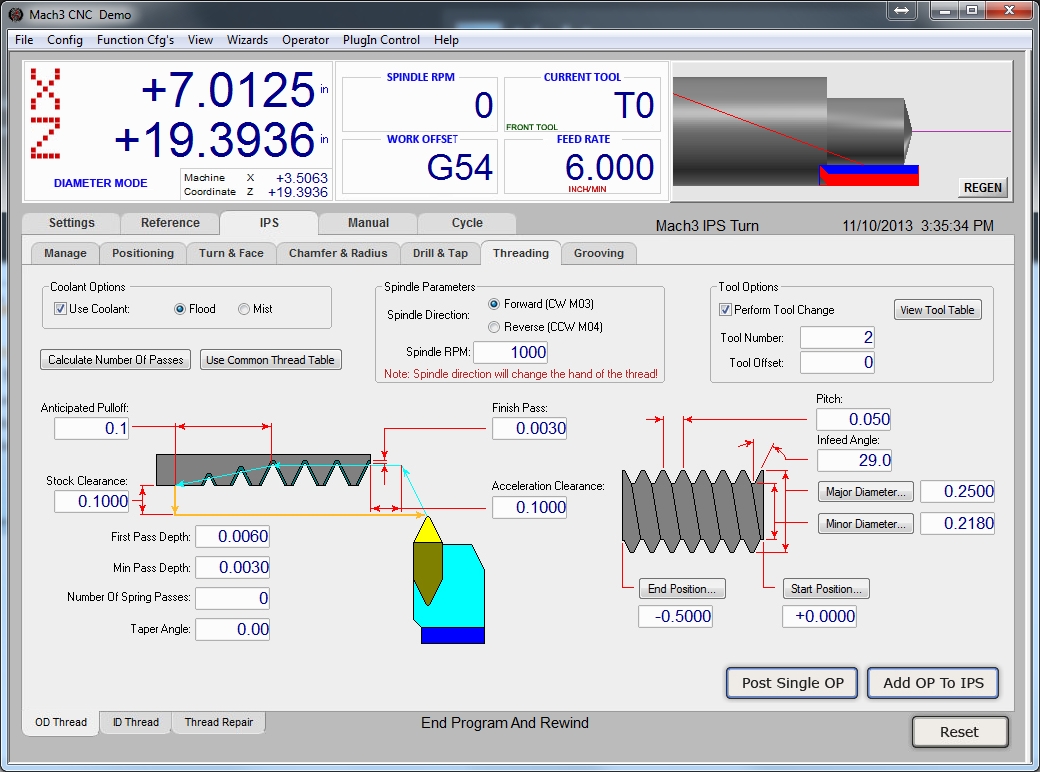This screenshot has height=772, width=1040.
Task: Select the OD Thread bottom tab
Action: pos(61,722)
